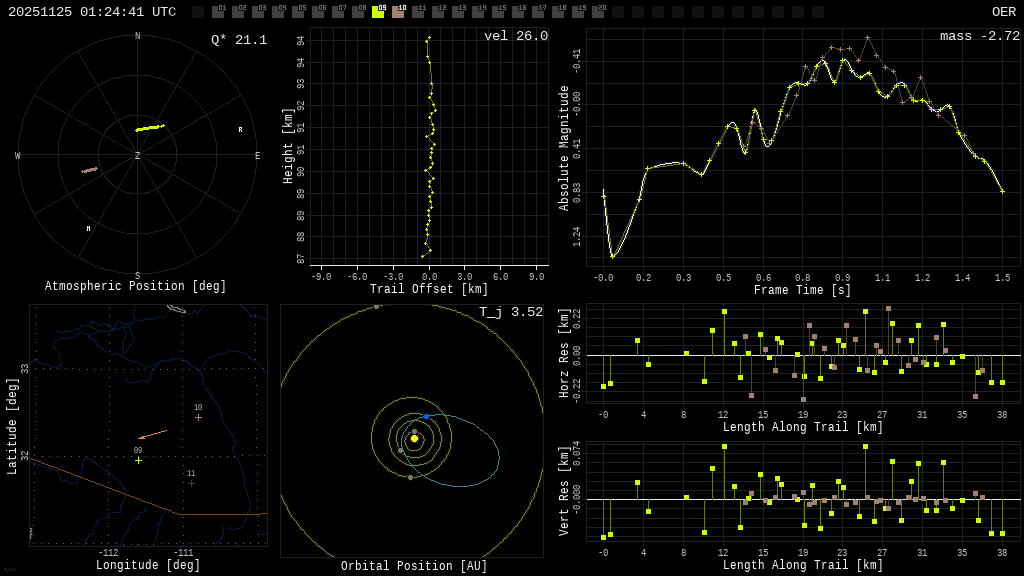
Task: Click the mass -2.72 readout
Action: click(x=979, y=36)
